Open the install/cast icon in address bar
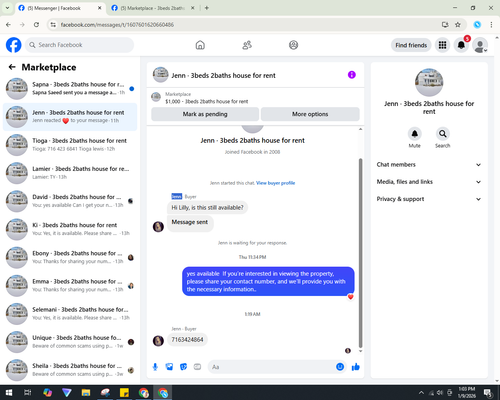Image resolution: width=500 pixels, height=400 pixels. tap(445, 25)
